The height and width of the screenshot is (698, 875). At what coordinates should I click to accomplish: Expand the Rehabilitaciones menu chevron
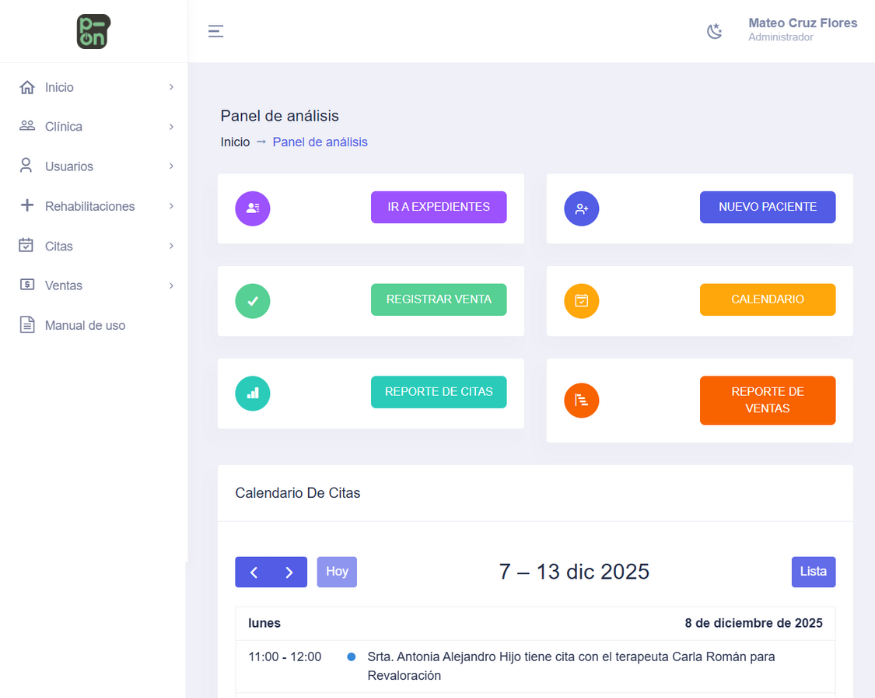171,206
